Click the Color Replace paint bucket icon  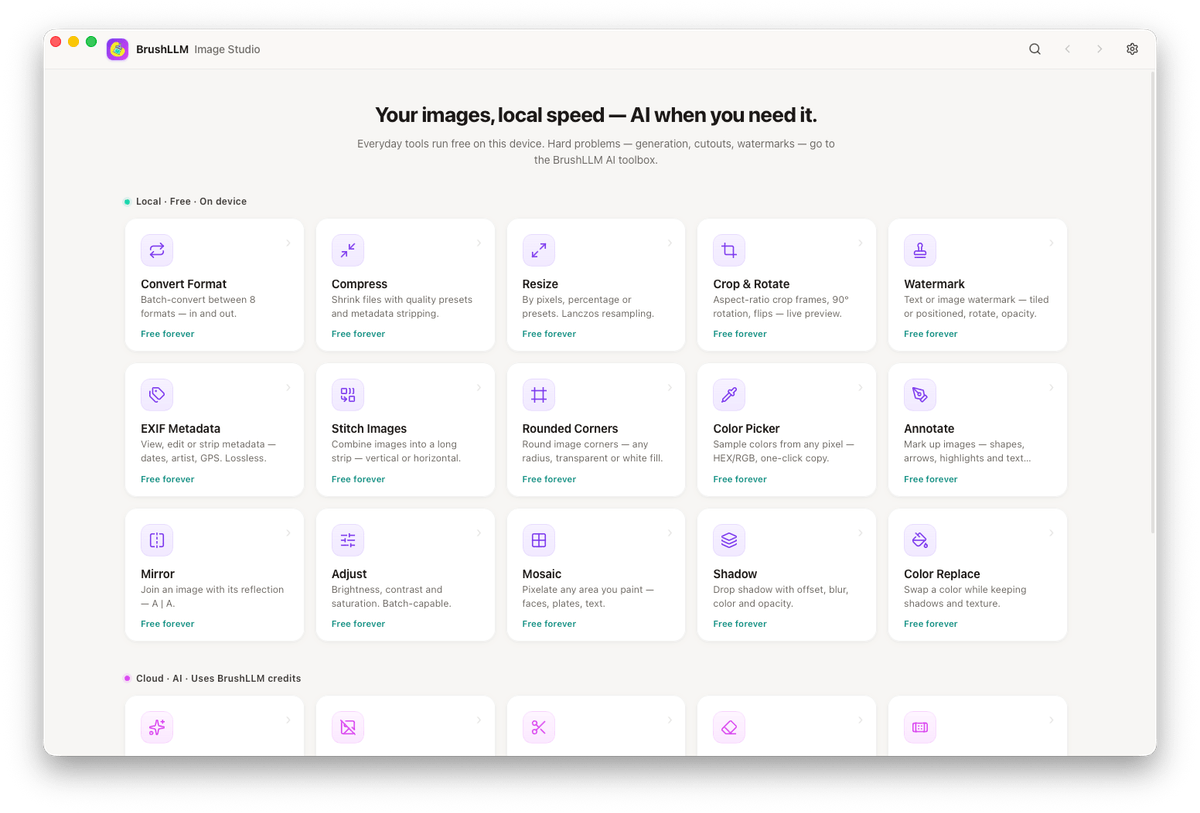(920, 540)
